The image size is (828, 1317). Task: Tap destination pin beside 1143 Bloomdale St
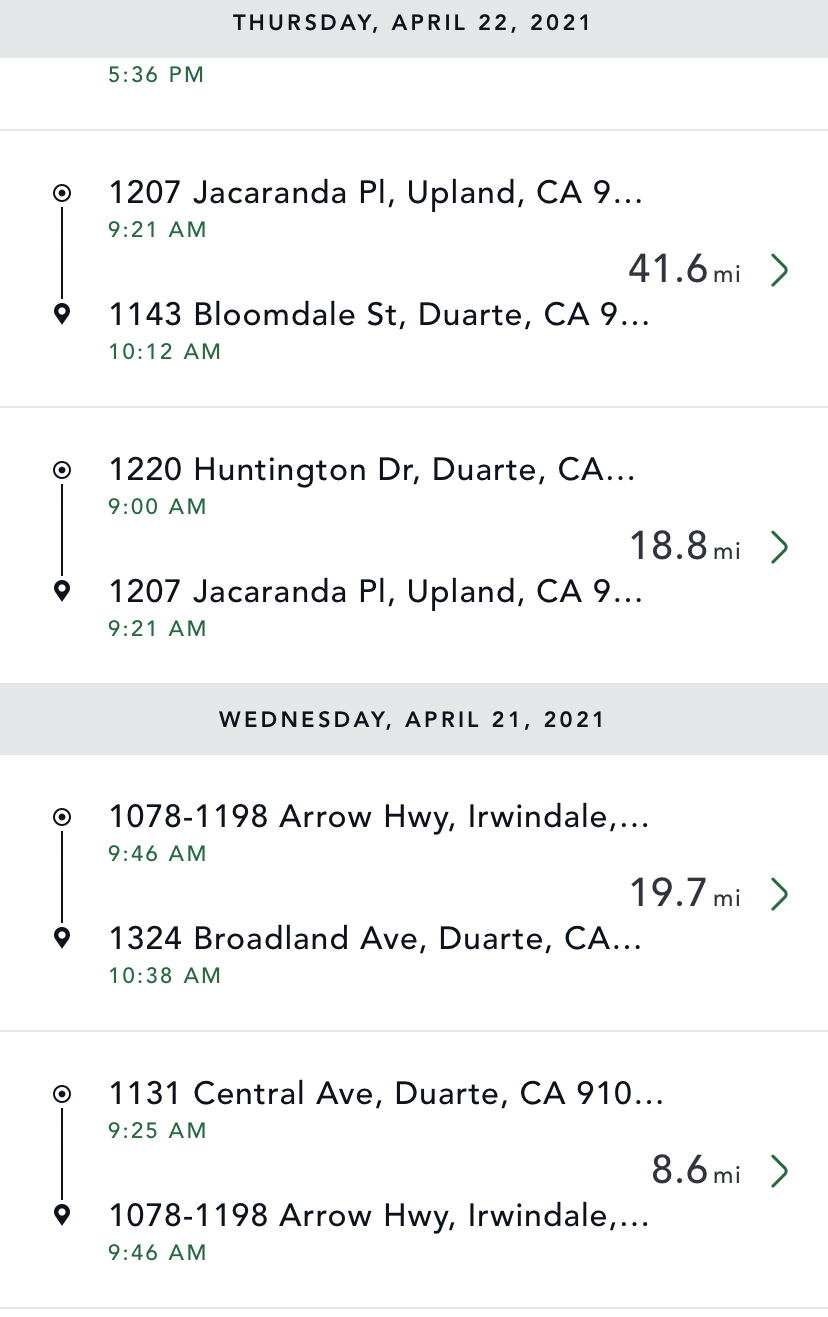pos(62,315)
